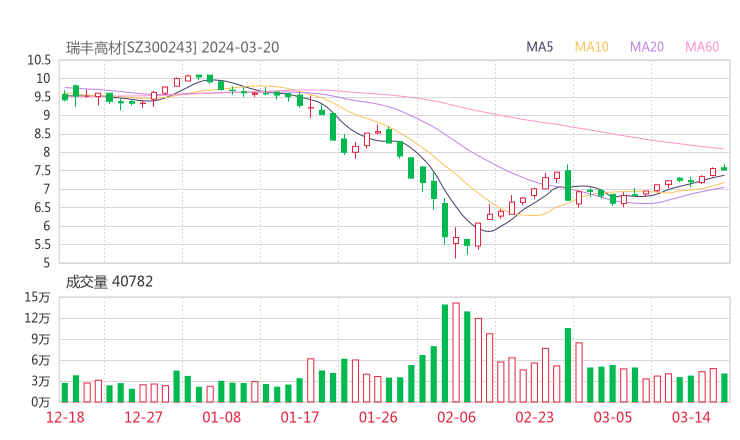This screenshot has width=740, height=440.
Task: Click the 01-08 date axis label
Action: click(x=221, y=417)
